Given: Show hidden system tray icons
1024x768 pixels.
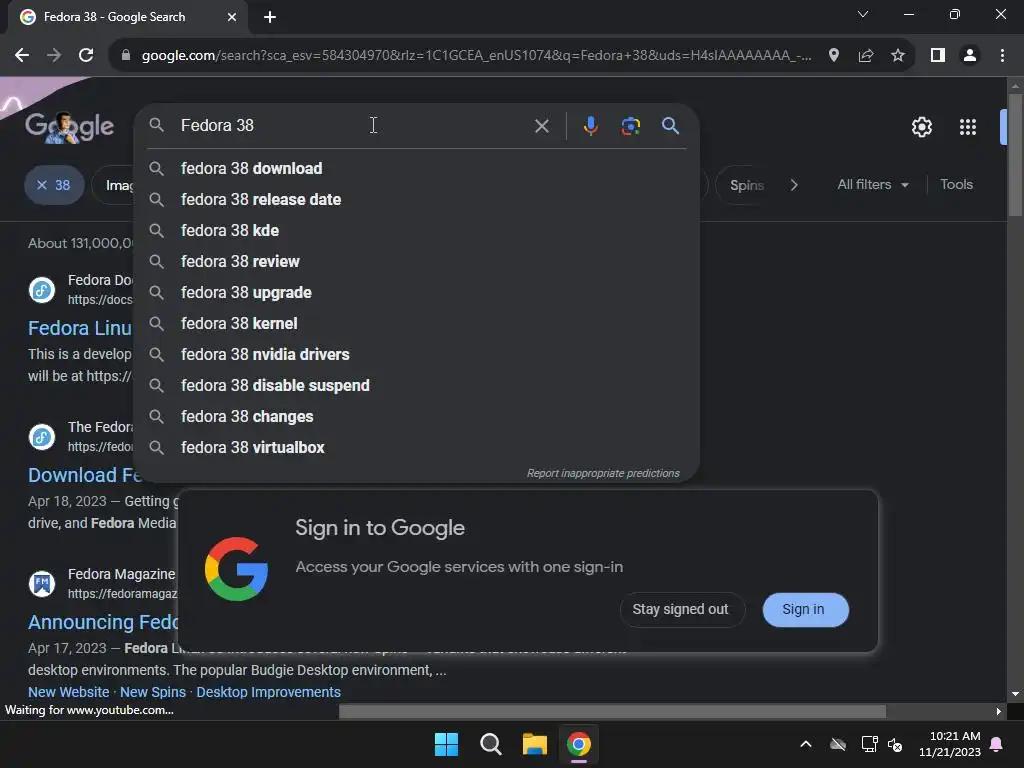Looking at the screenshot, I should 806,744.
